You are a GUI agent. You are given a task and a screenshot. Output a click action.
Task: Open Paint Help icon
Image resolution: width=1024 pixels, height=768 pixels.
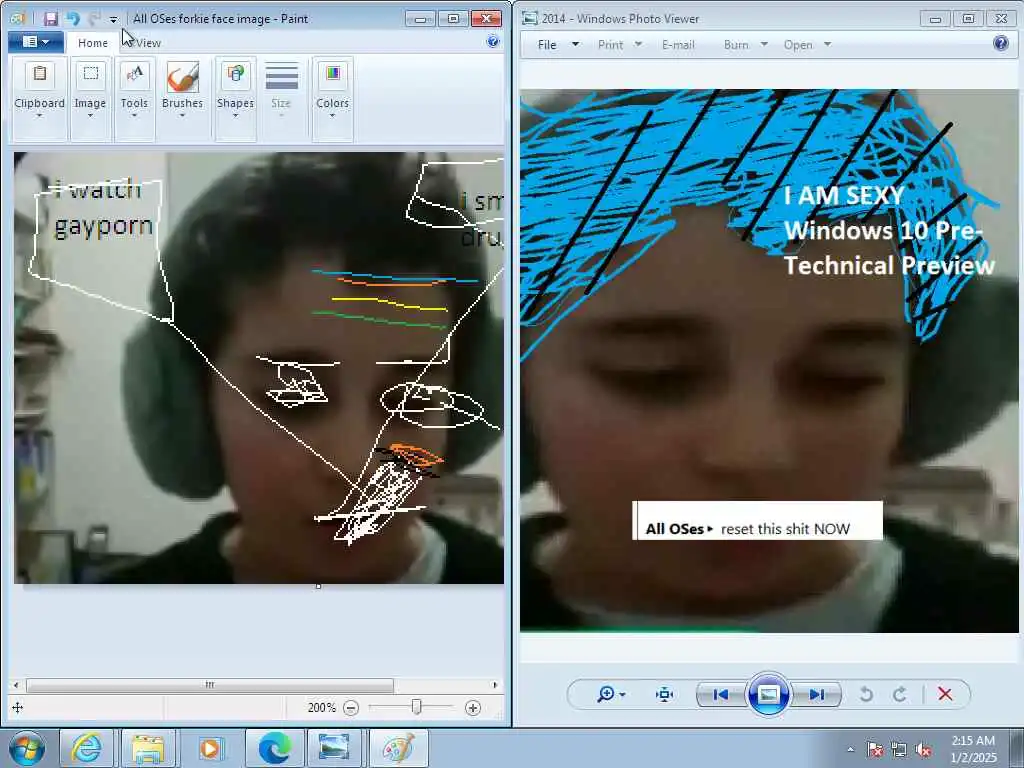[x=493, y=42]
